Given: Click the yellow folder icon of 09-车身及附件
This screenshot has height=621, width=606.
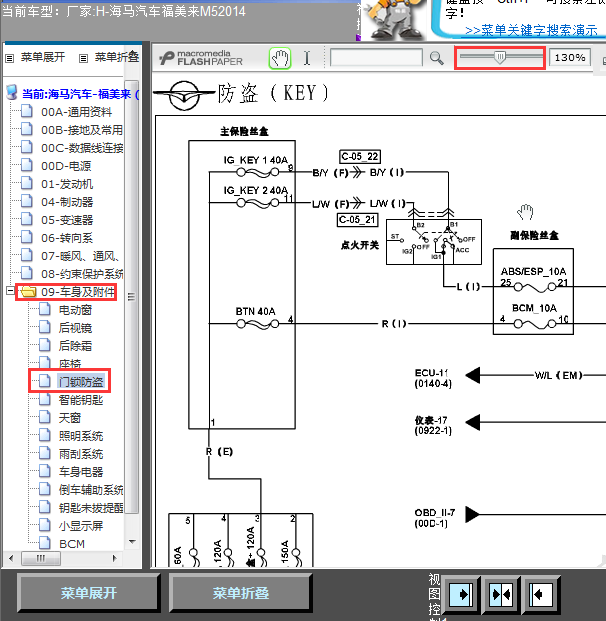Looking at the screenshot, I should pyautogui.click(x=28, y=292).
